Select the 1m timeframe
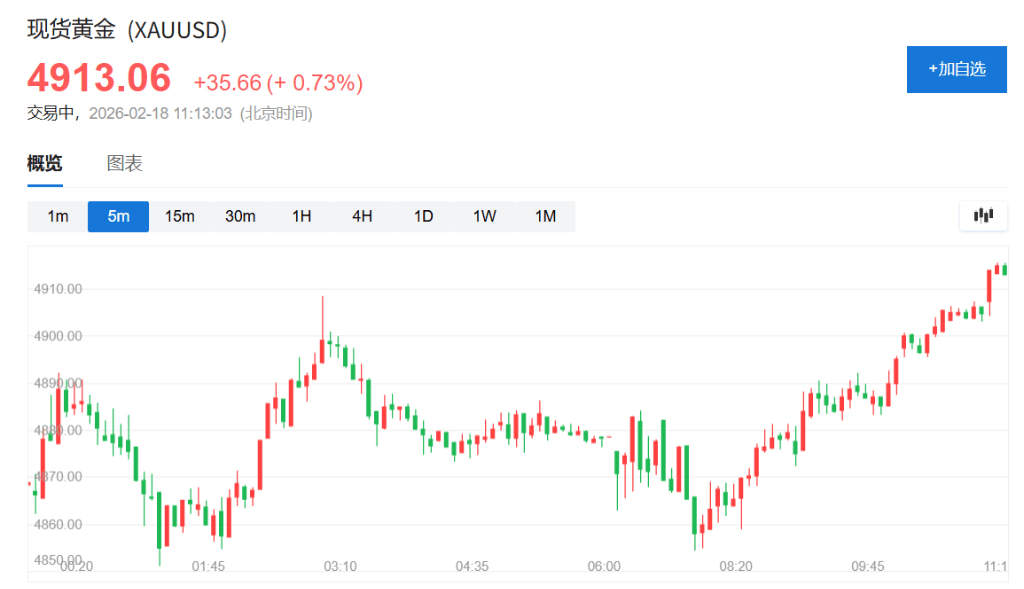The width and height of the screenshot is (1024, 589). [x=58, y=216]
